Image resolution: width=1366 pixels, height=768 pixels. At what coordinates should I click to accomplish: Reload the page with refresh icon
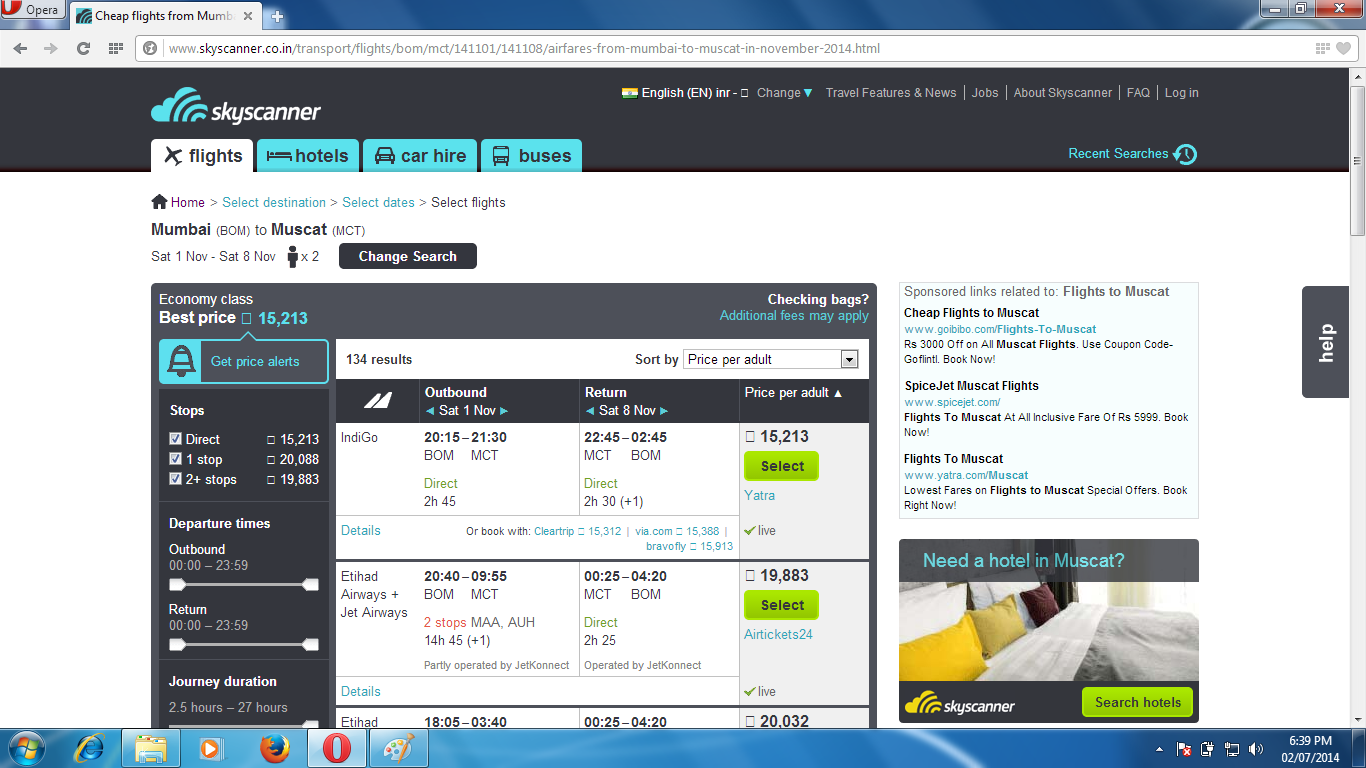83,48
